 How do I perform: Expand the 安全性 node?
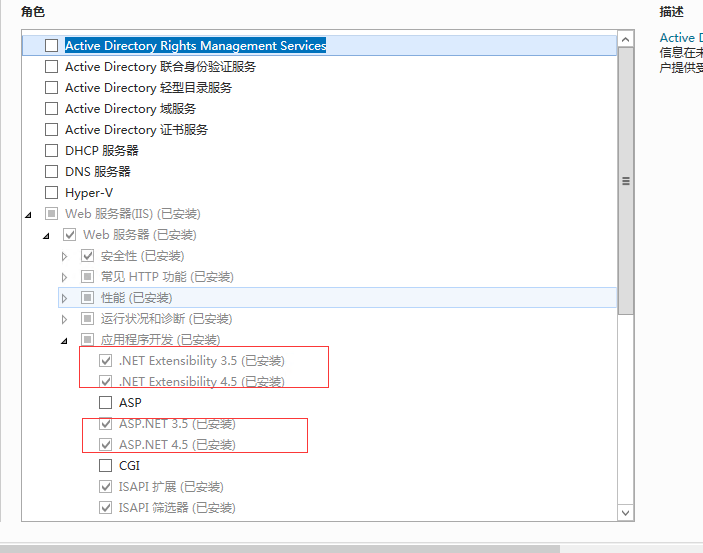(64, 256)
